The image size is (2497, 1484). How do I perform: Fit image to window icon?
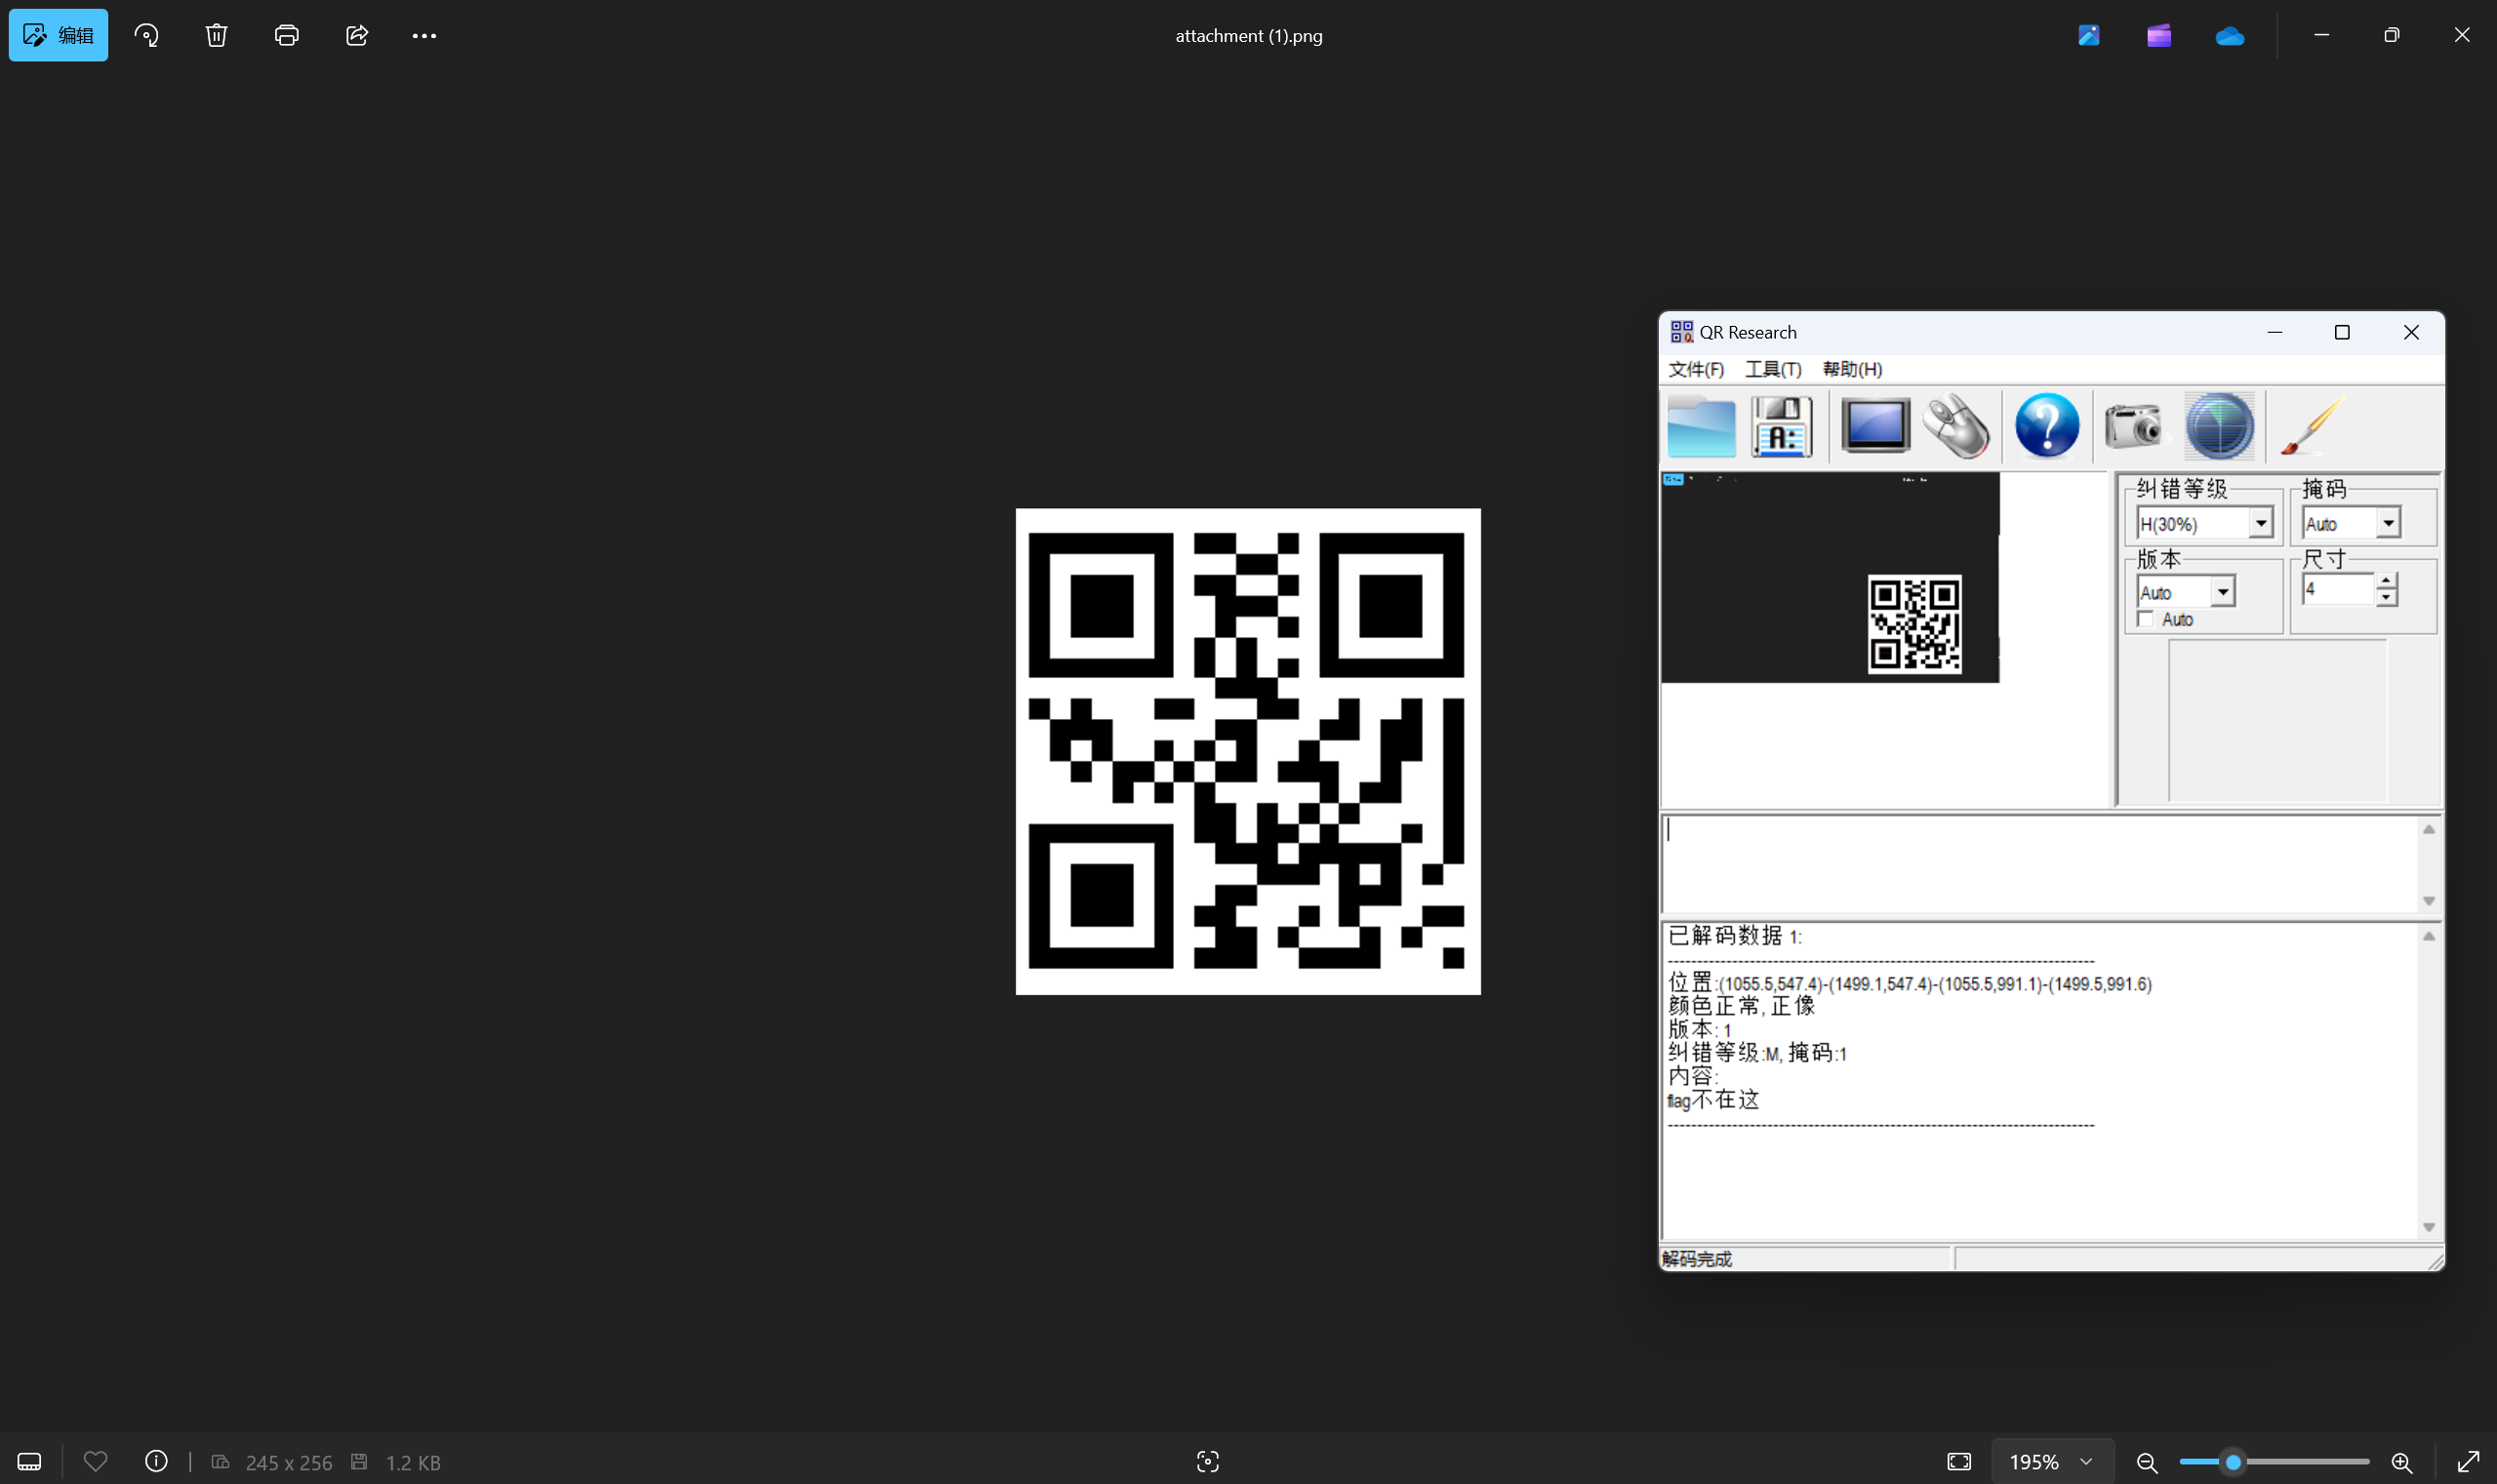1959,1461
